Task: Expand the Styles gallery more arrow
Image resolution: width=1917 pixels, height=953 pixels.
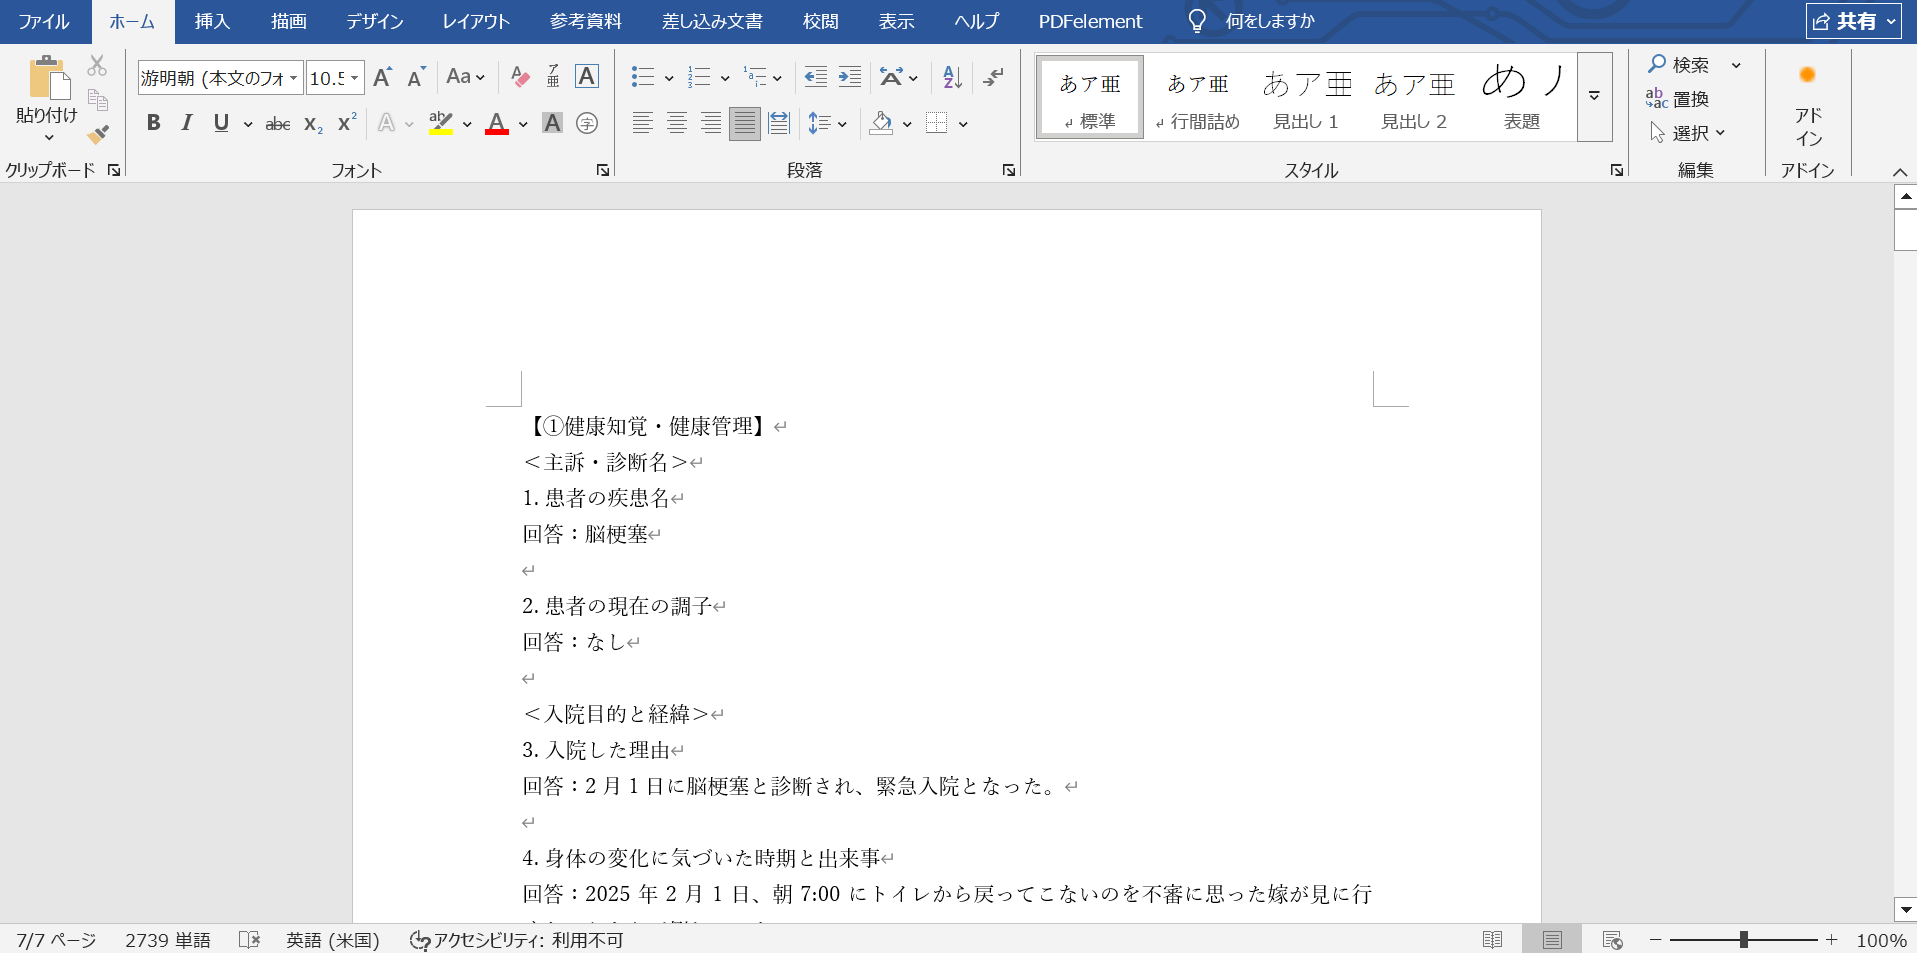Action: 1594,96
